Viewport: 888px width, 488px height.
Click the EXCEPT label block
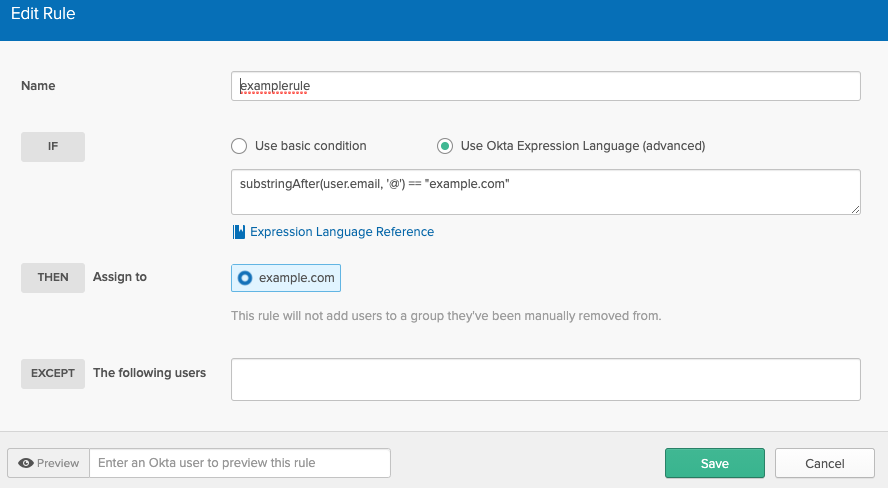pyautogui.click(x=53, y=374)
